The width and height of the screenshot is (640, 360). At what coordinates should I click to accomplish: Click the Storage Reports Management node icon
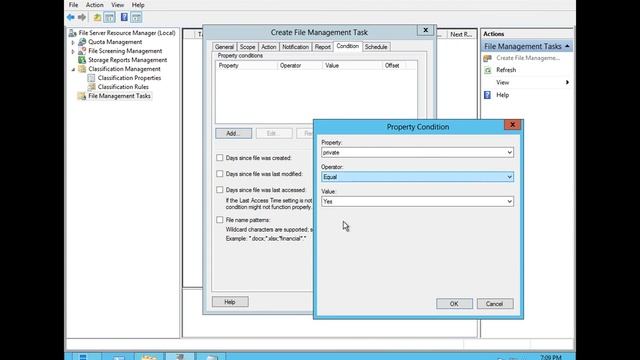(x=82, y=60)
